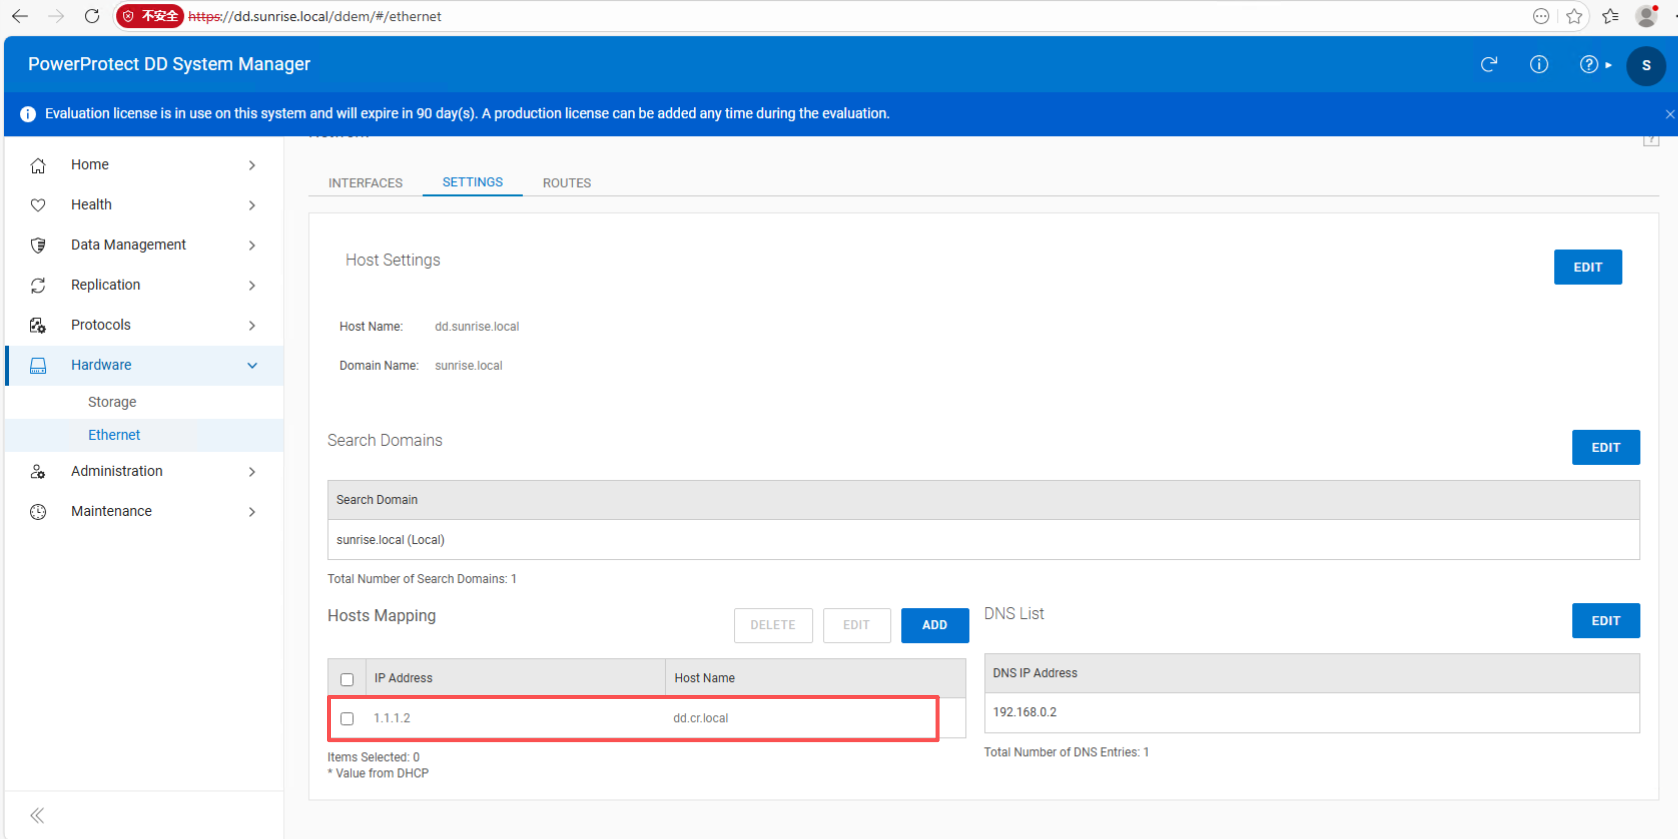
Task: Click the browser address bar URL
Action: (x=315, y=16)
